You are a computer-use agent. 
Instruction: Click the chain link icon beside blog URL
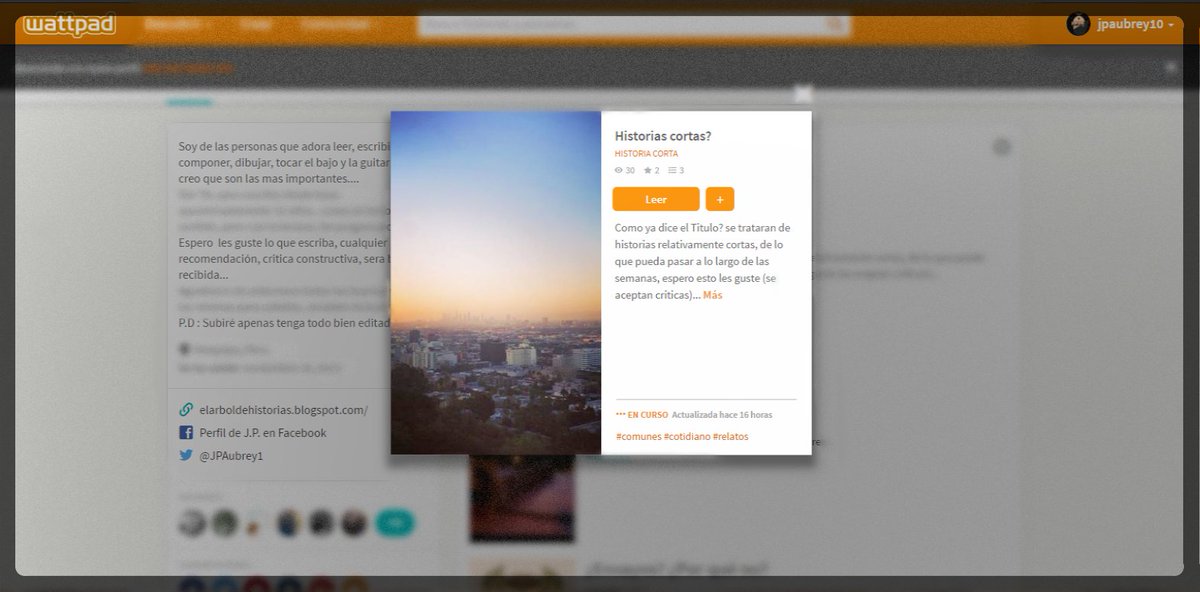click(185, 410)
